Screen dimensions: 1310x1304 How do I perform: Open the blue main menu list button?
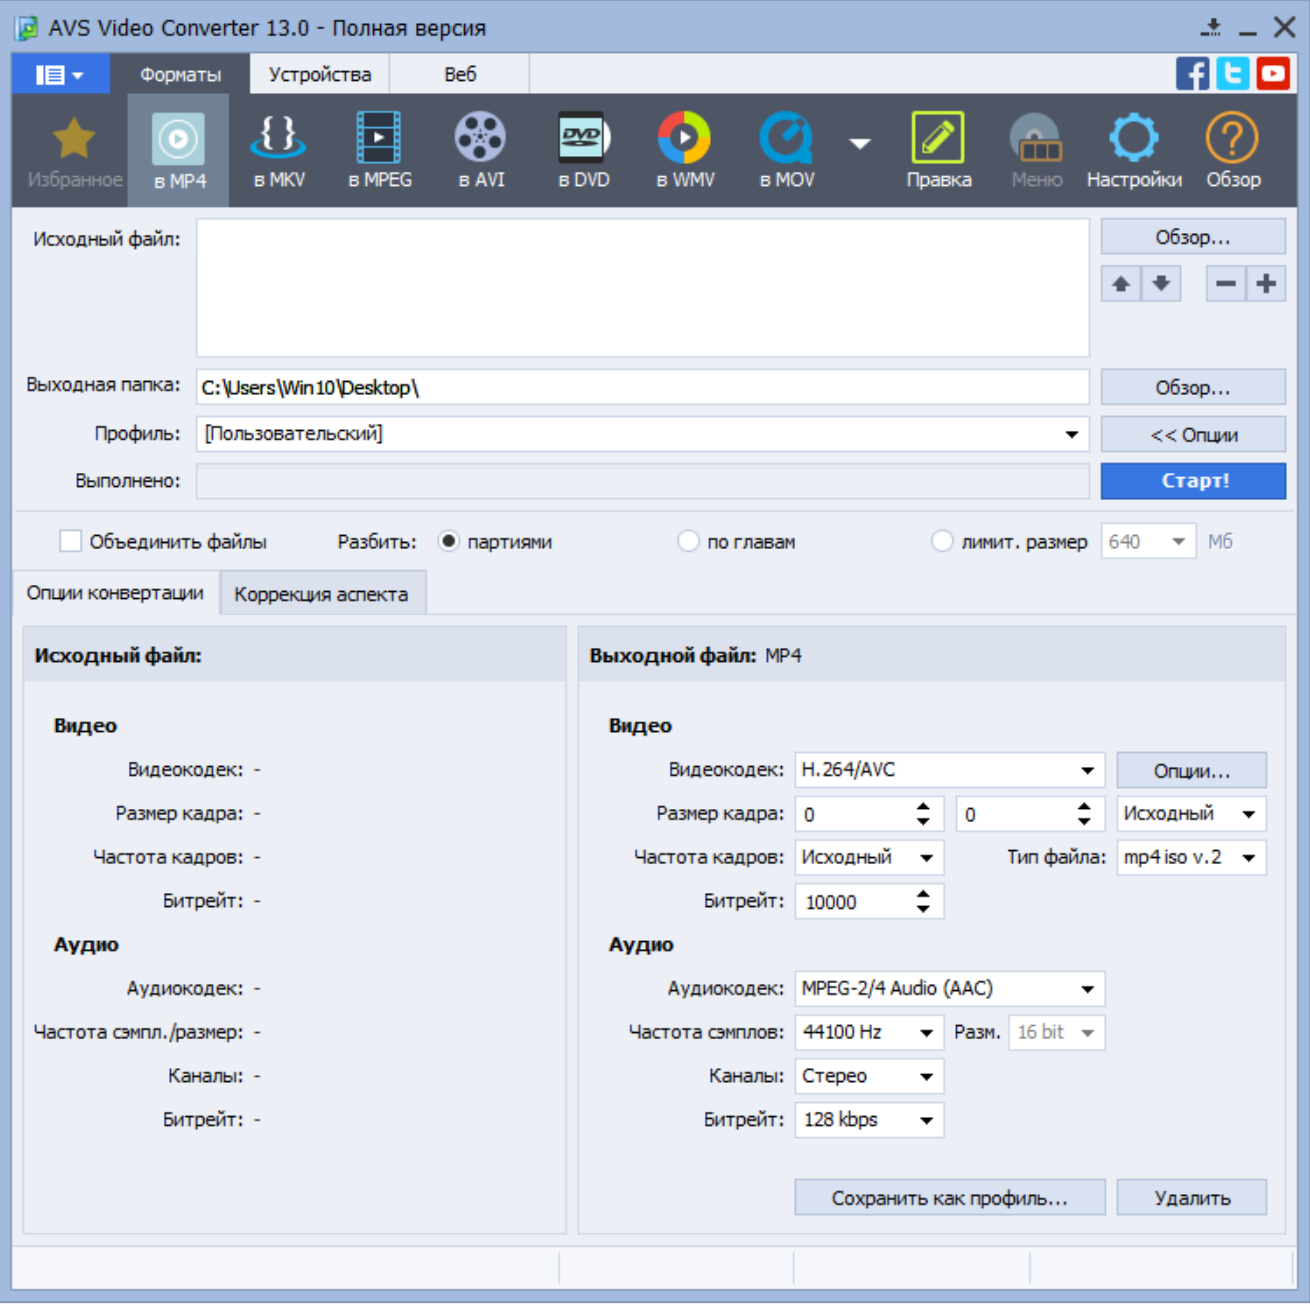[60, 74]
